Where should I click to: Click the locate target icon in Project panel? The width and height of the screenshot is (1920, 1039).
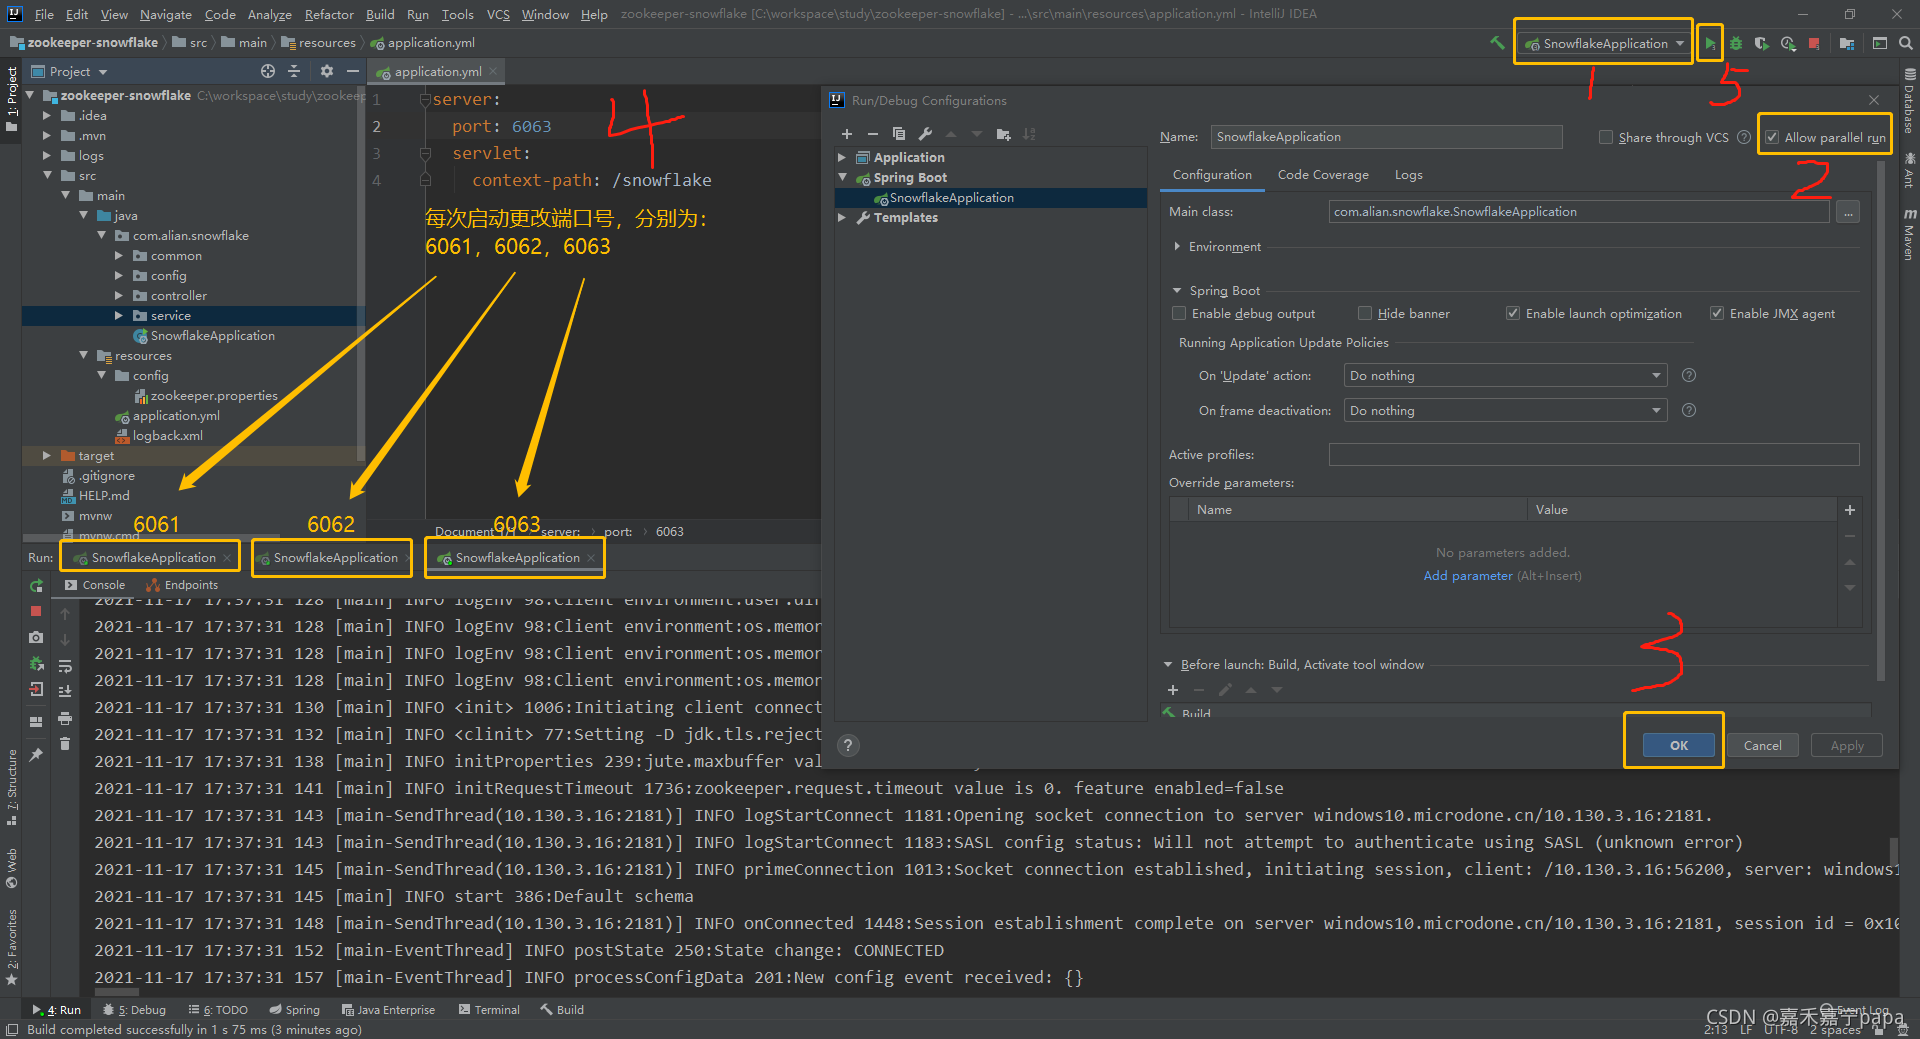click(268, 71)
